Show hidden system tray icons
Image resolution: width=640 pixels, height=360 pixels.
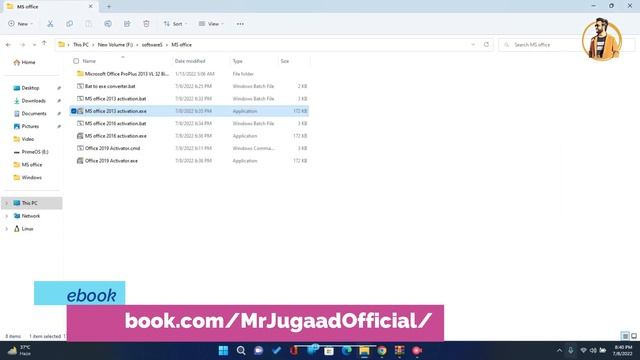pos(559,351)
